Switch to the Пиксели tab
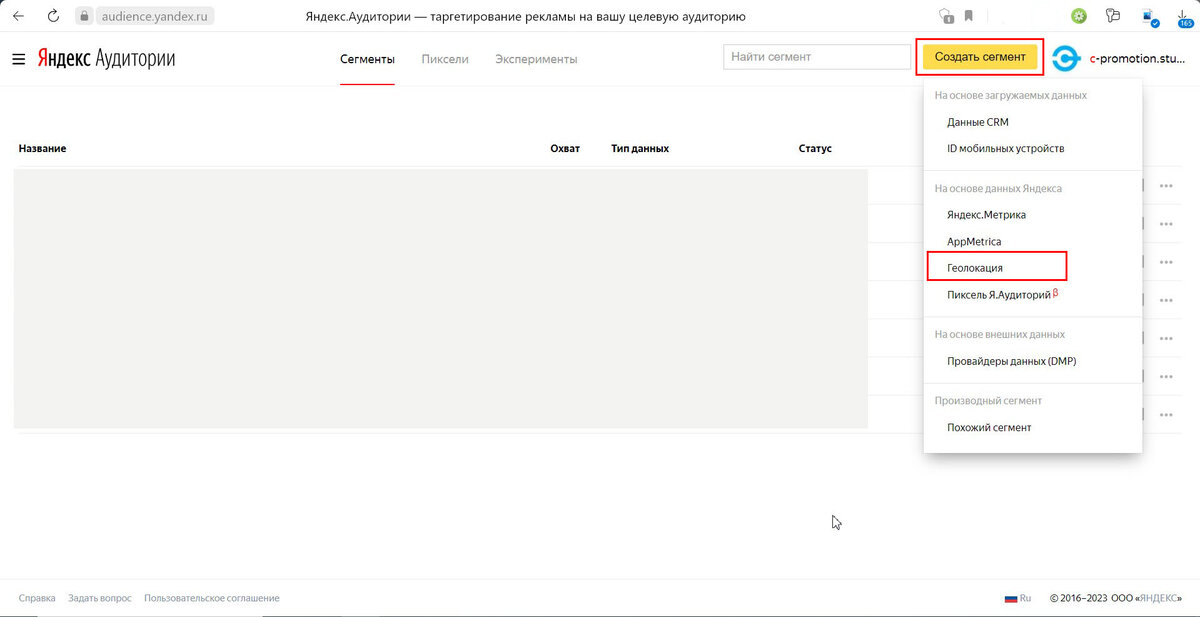1200x617 pixels. coord(445,59)
